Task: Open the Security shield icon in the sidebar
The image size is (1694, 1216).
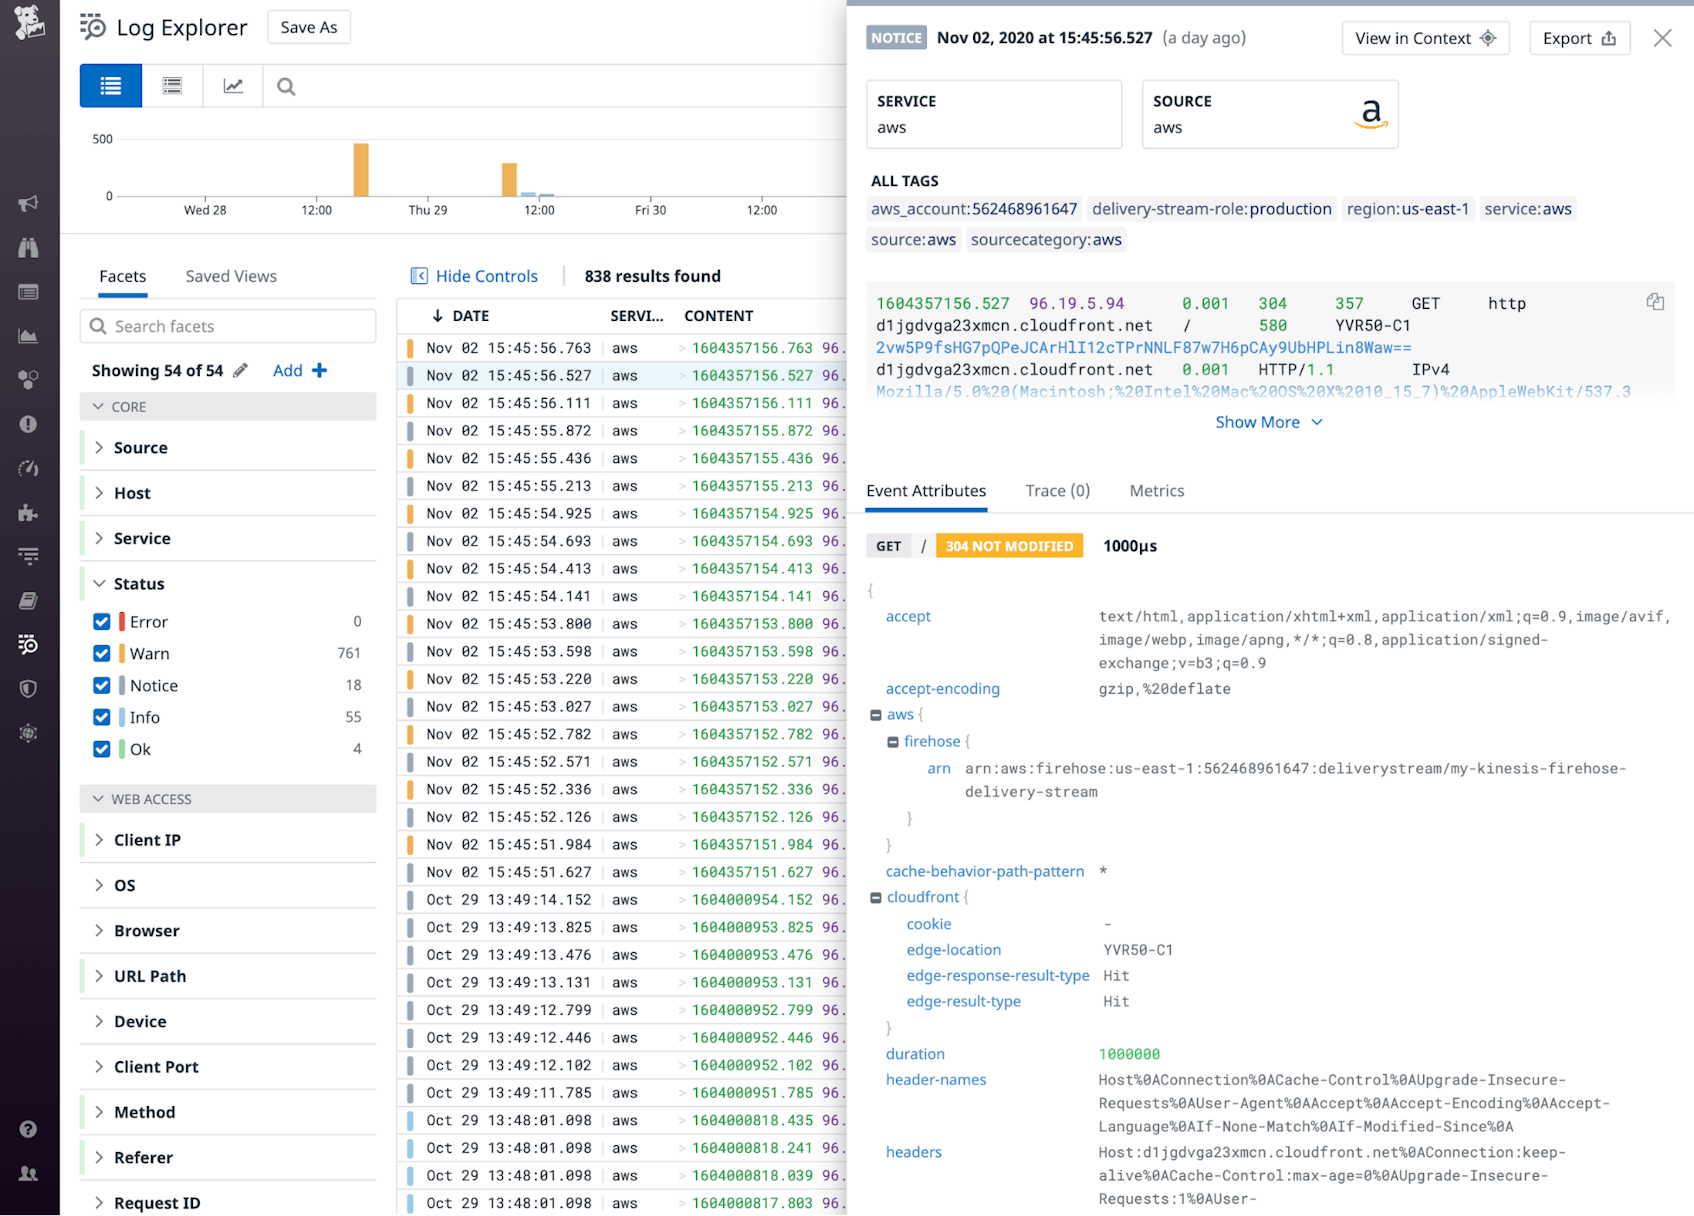Action: [29, 688]
